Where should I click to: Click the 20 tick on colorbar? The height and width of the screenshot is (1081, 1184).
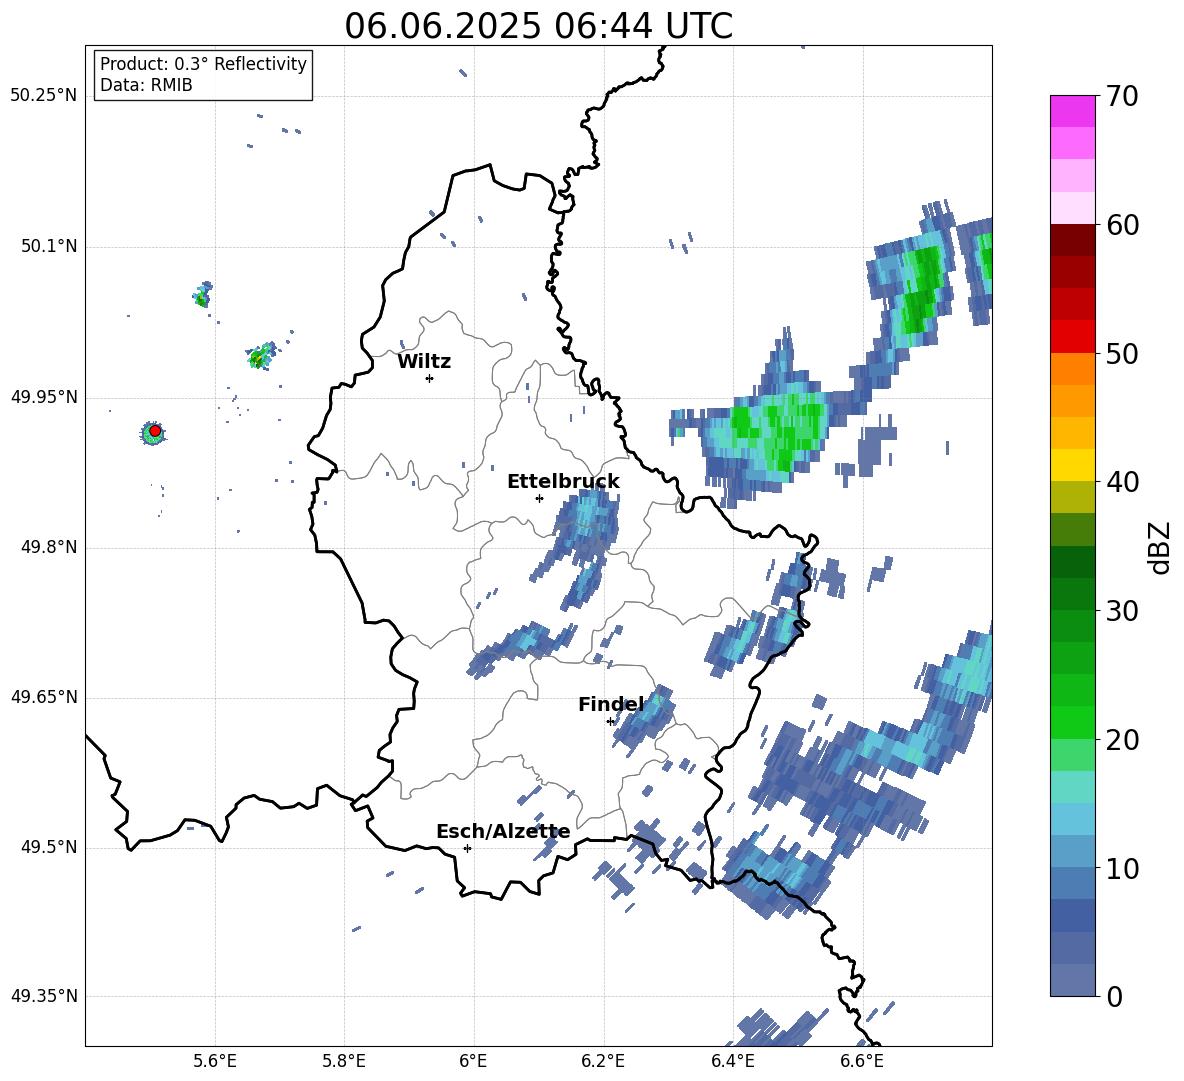(1122, 740)
